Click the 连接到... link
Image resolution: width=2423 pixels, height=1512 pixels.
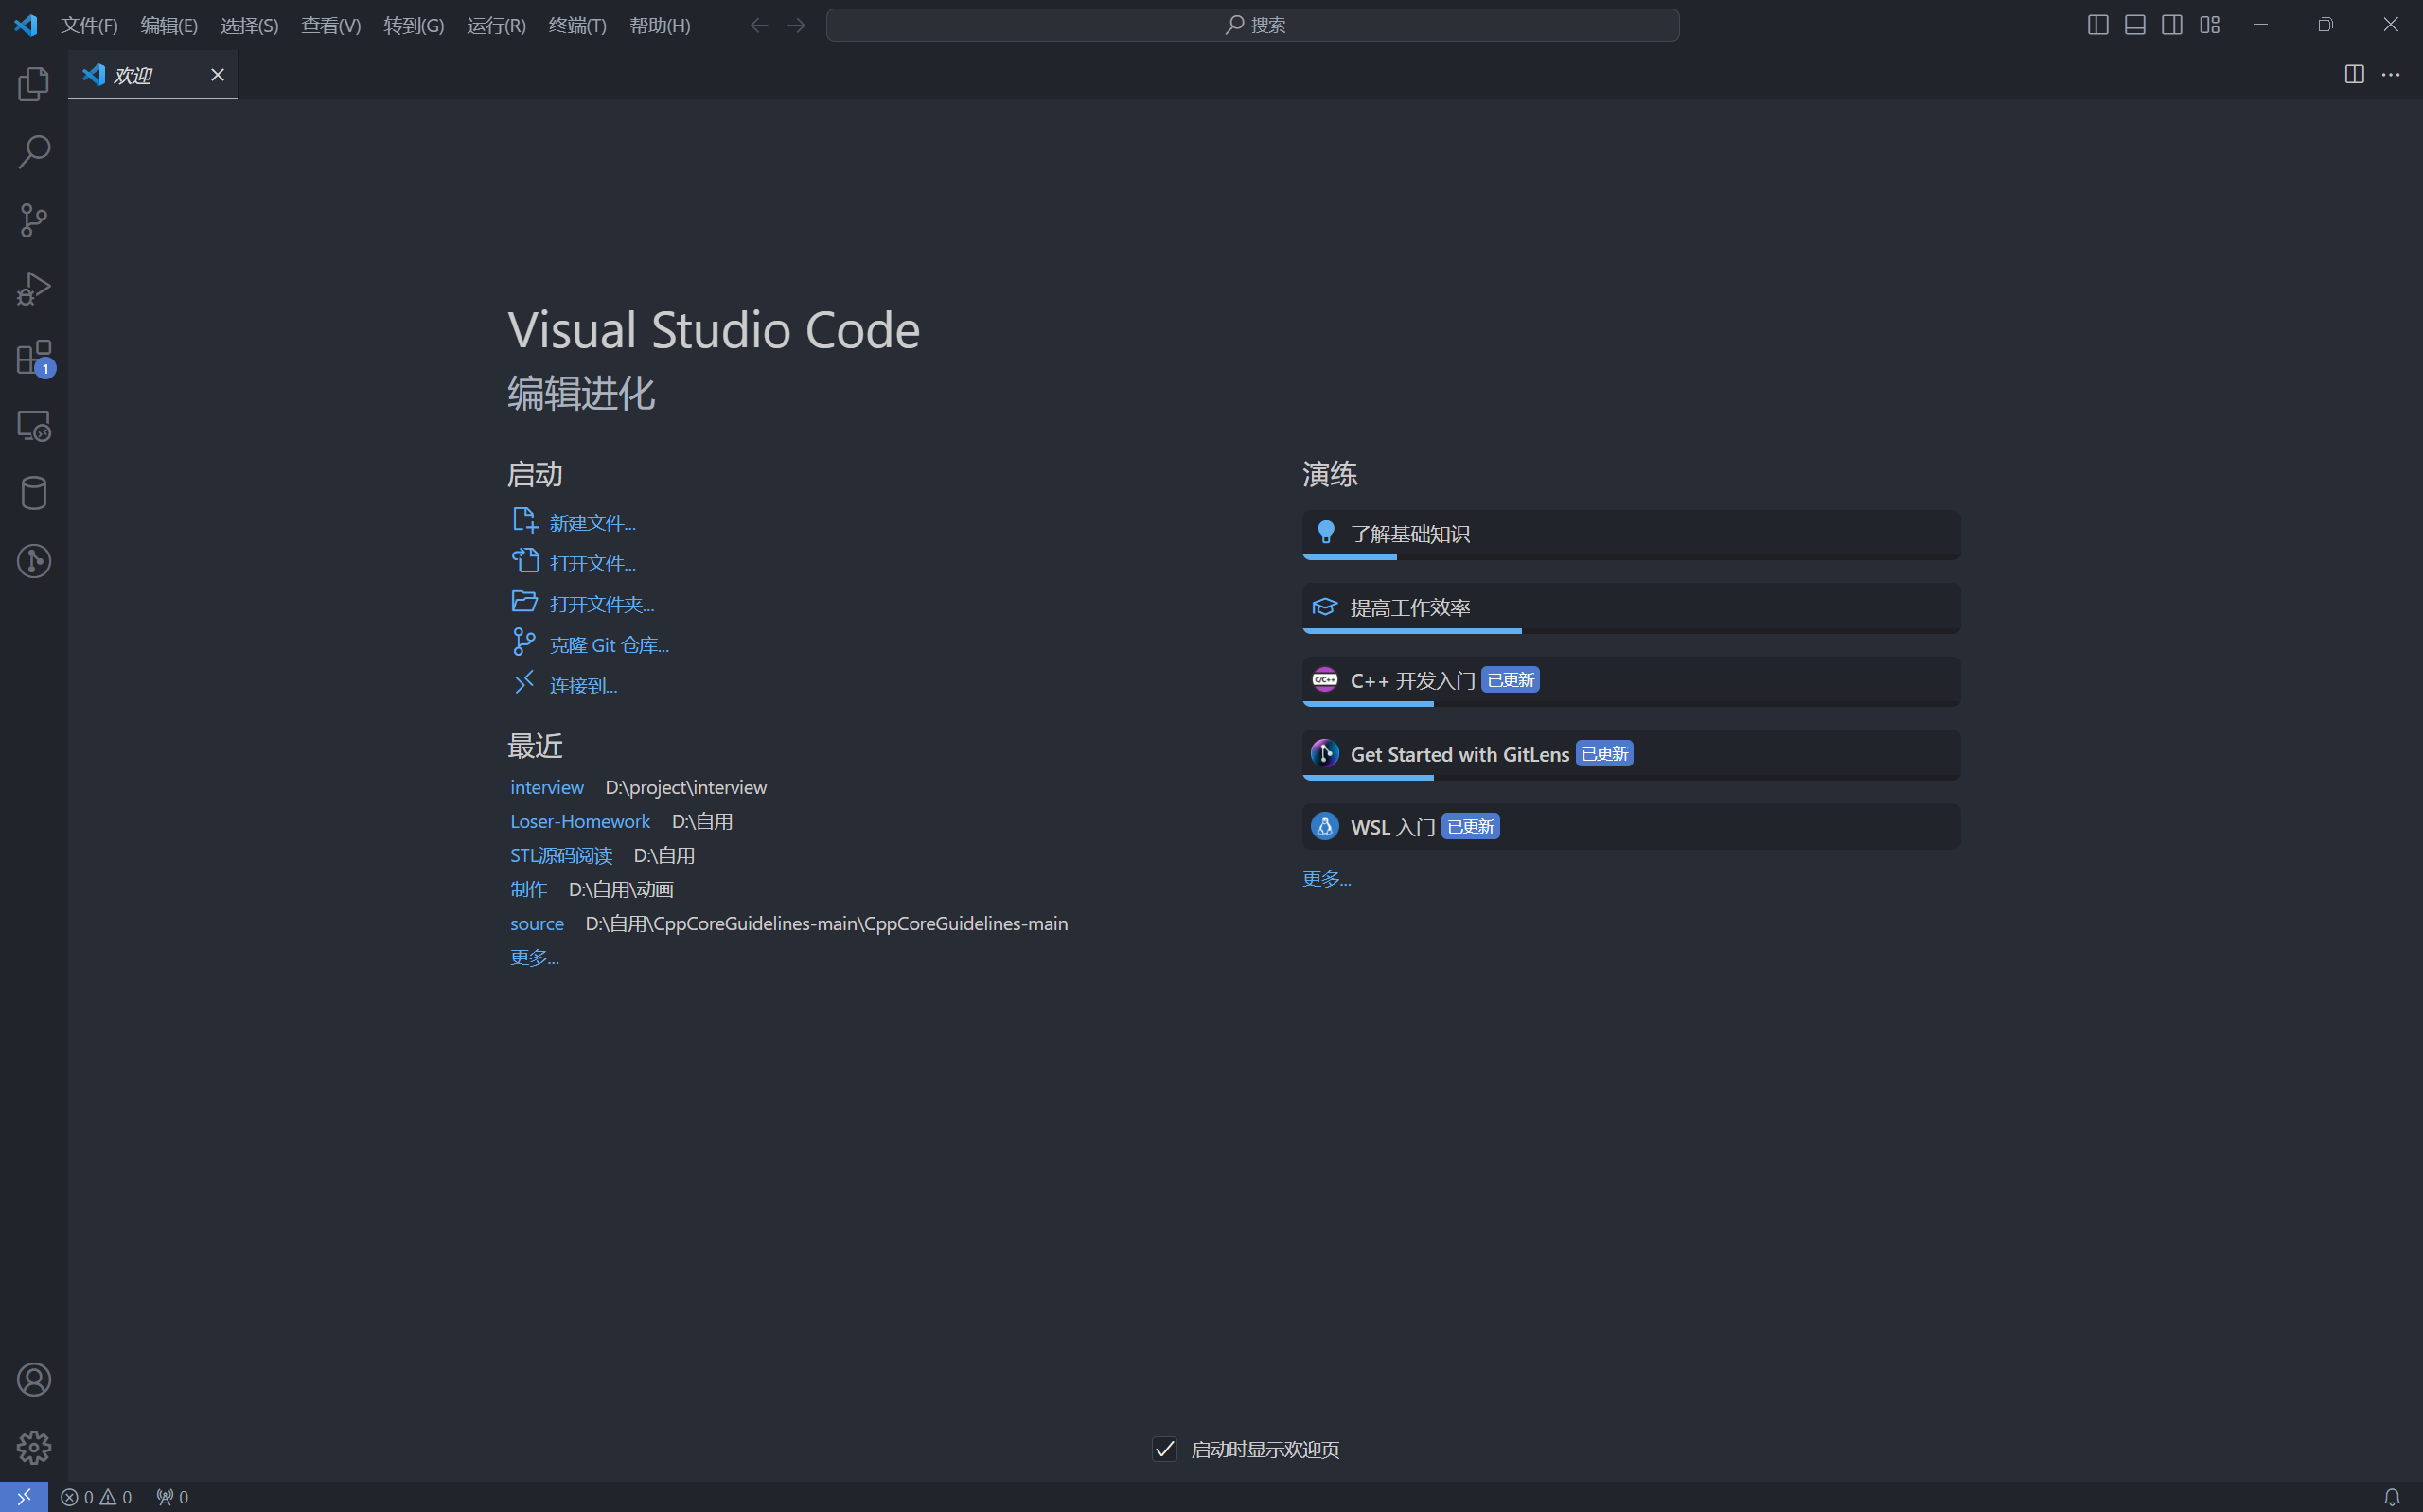coord(583,686)
